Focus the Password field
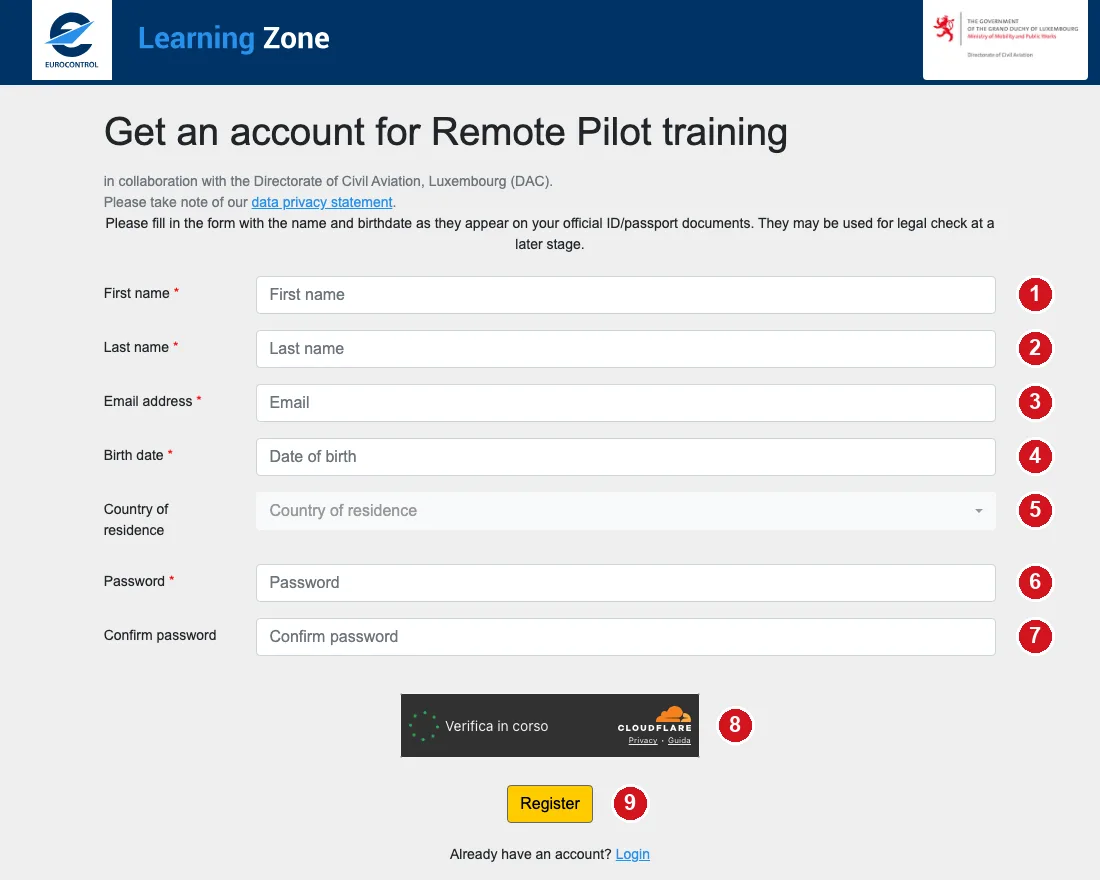1100x880 pixels. [x=626, y=583]
